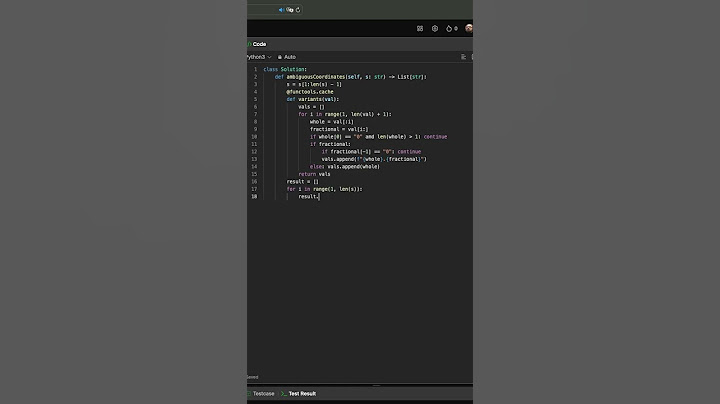
Task: Click the 'for i in range(1, len(s)):' line
Action: click(324, 189)
